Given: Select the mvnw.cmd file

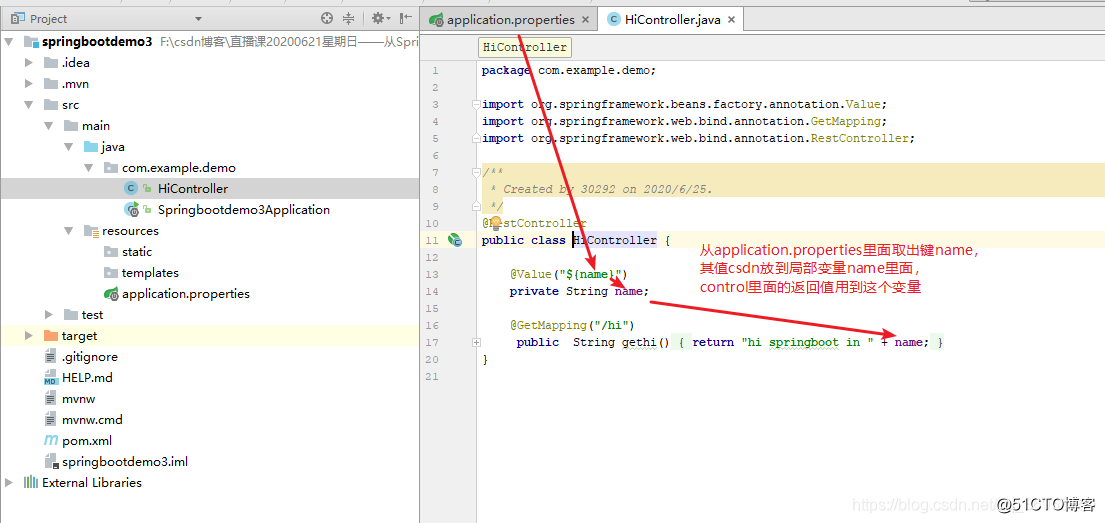Looking at the screenshot, I should [x=92, y=420].
